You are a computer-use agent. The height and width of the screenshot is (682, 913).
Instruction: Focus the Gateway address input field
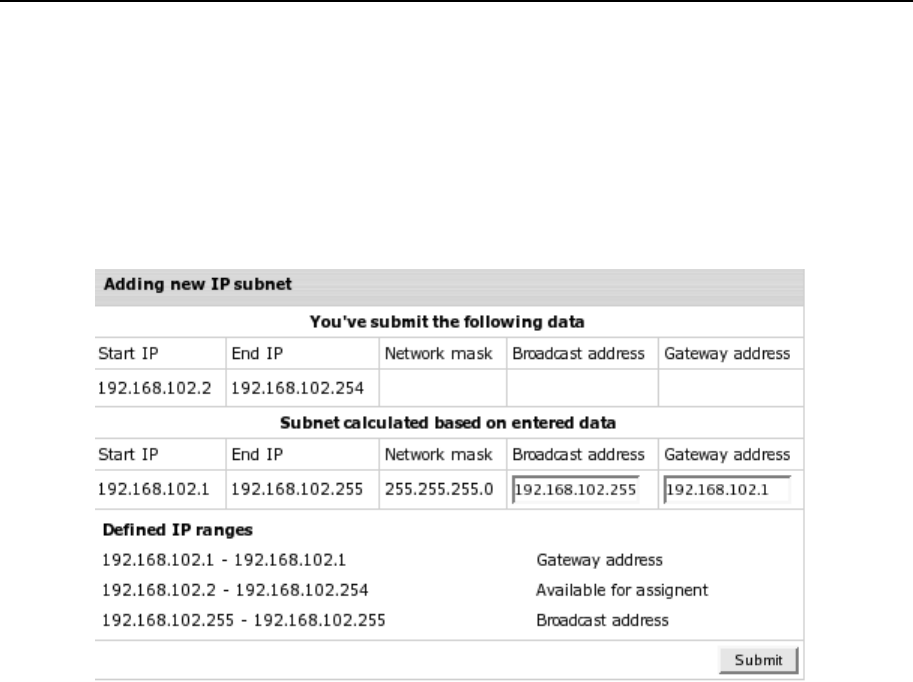(x=726, y=491)
